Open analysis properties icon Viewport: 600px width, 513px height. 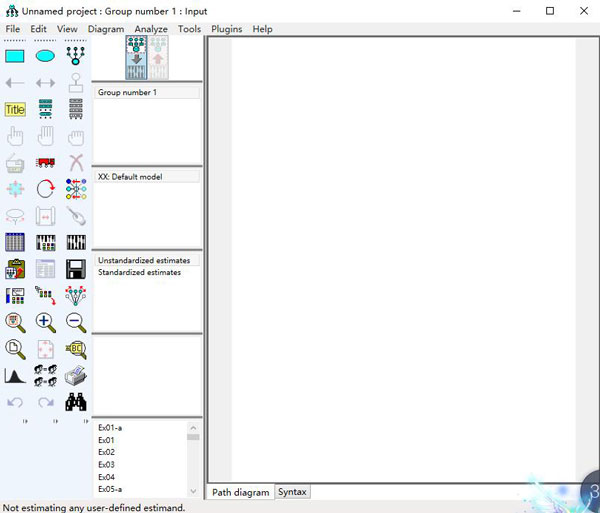pos(46,243)
